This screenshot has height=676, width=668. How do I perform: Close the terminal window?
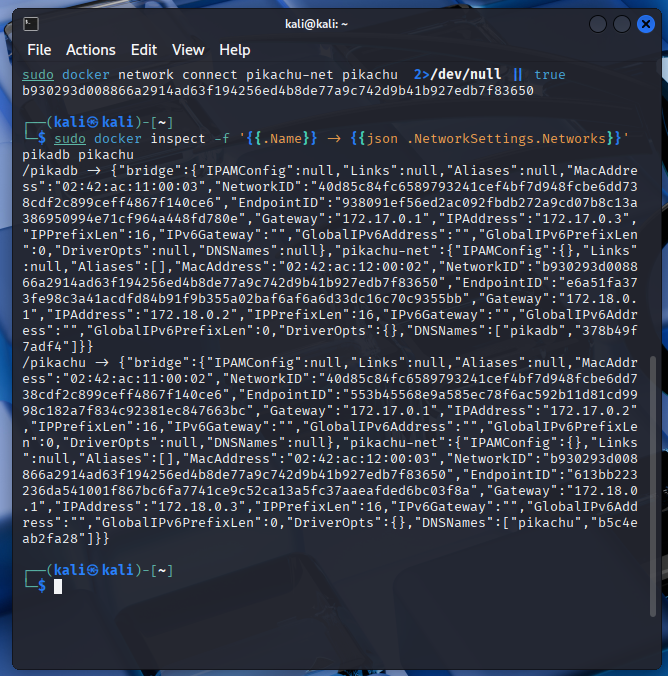point(646,23)
